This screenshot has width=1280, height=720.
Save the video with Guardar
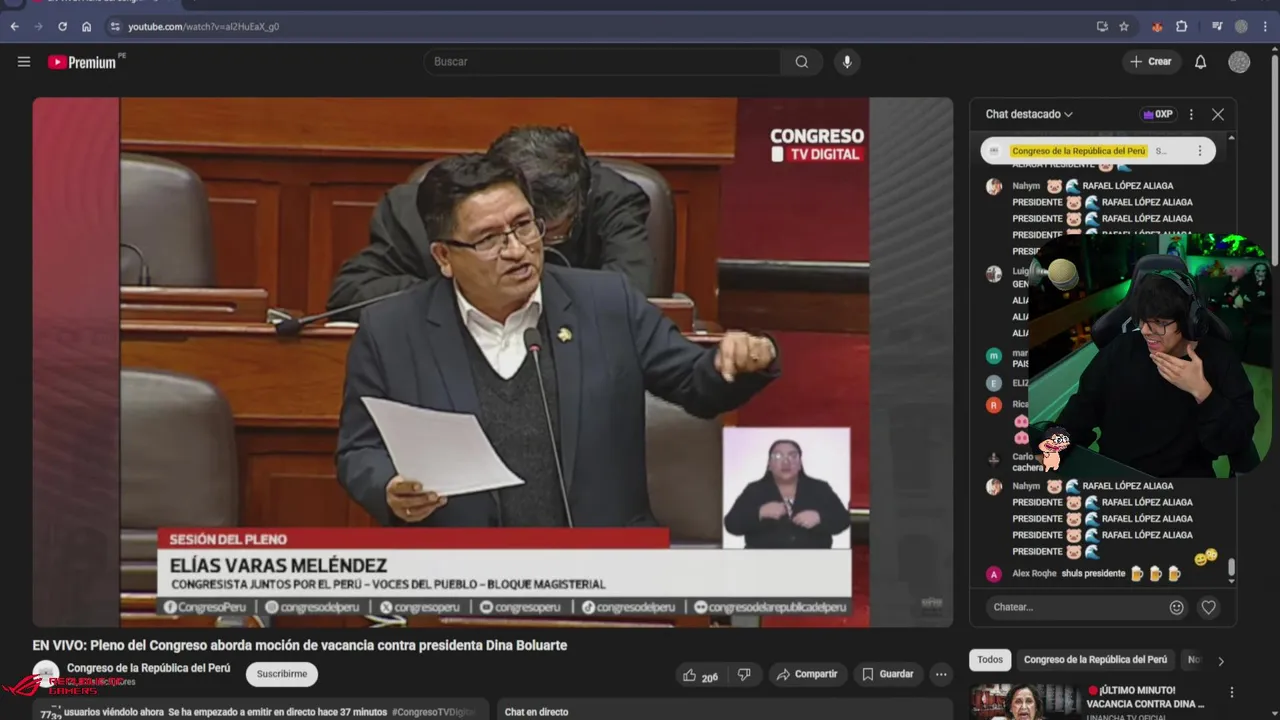pyautogui.click(x=887, y=675)
